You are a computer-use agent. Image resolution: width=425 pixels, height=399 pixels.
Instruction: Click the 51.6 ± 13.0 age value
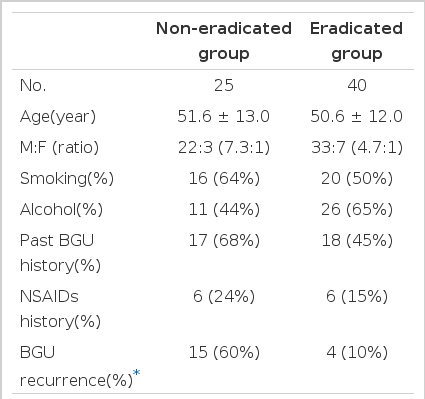[x=223, y=117]
